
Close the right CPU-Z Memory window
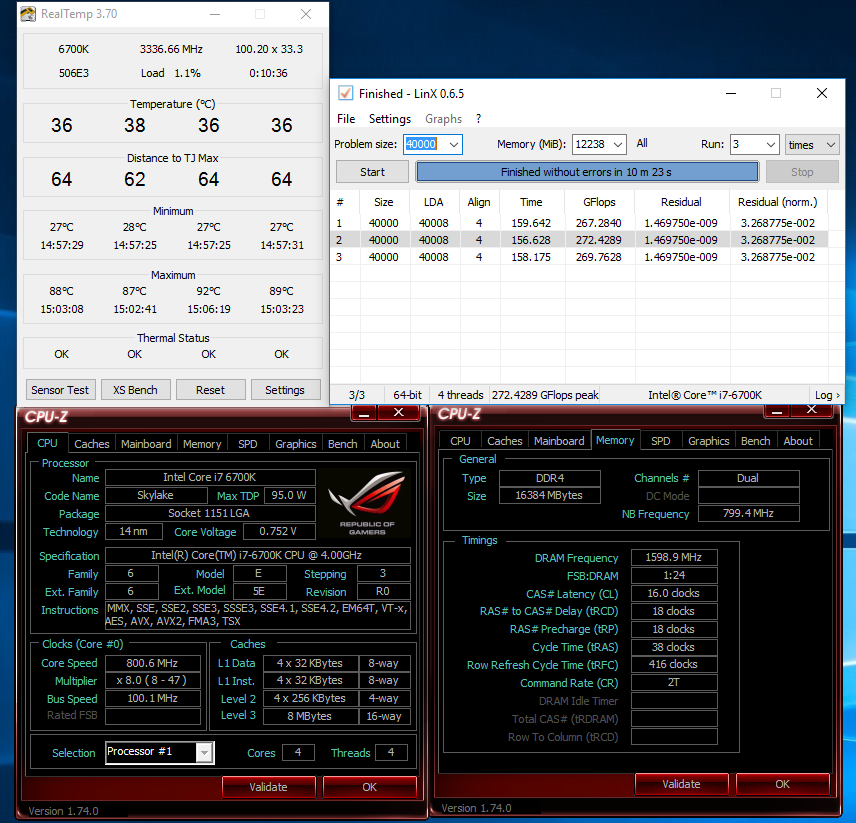(812, 410)
